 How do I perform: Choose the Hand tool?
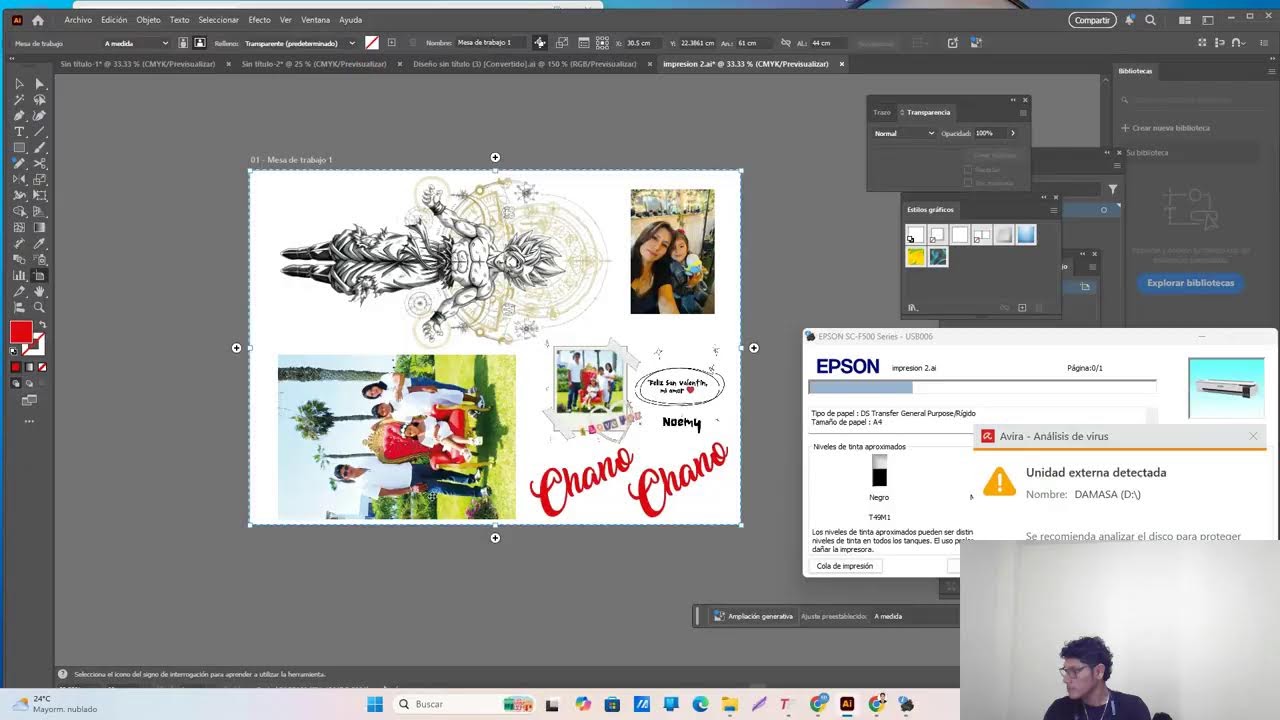tap(40, 291)
